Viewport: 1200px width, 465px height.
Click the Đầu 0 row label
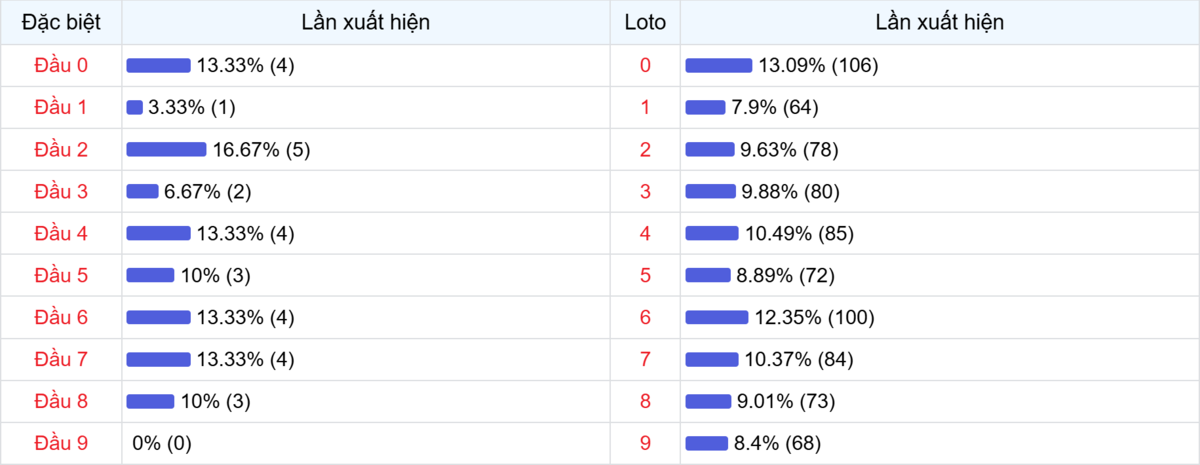click(61, 65)
